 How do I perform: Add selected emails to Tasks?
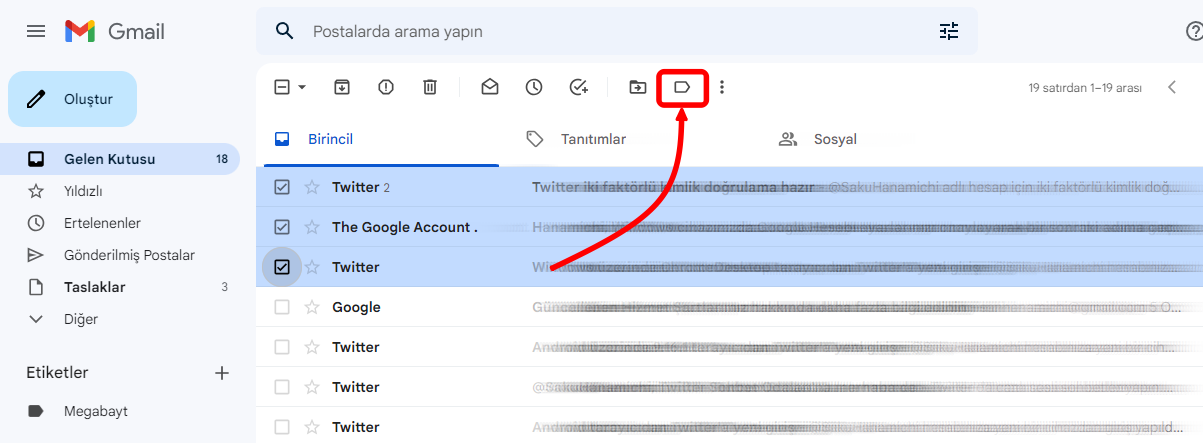[x=578, y=87]
